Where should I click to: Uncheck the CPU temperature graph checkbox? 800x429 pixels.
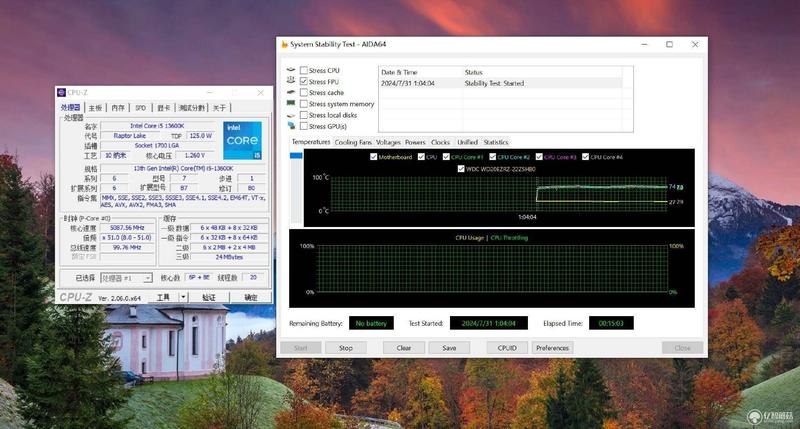[x=421, y=157]
